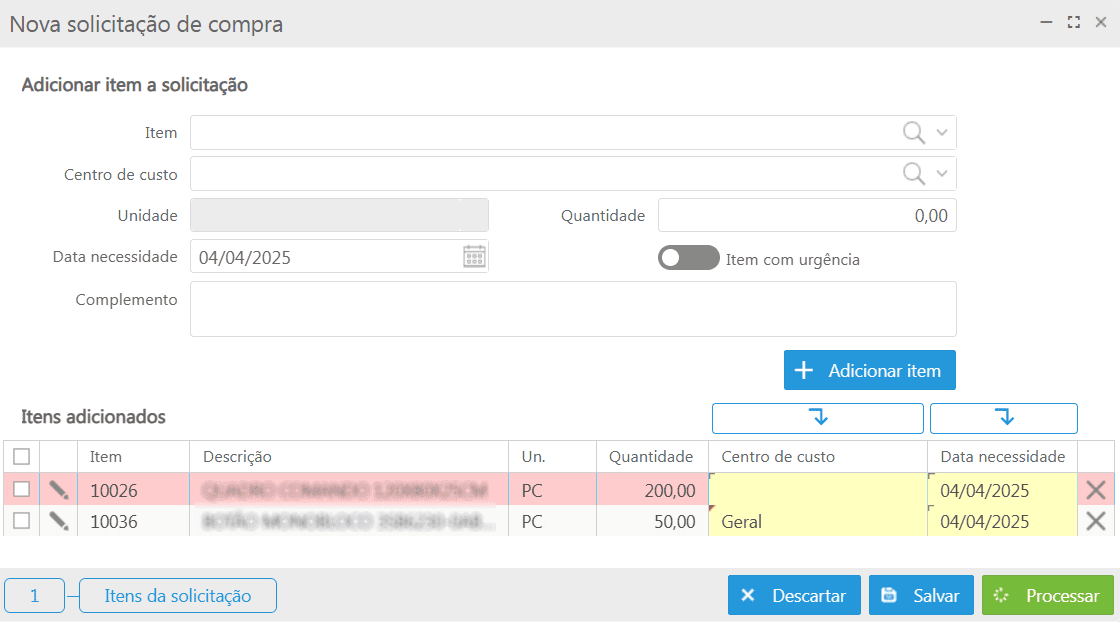Save the request with the Salvar button
This screenshot has height=622, width=1120.
click(920, 595)
